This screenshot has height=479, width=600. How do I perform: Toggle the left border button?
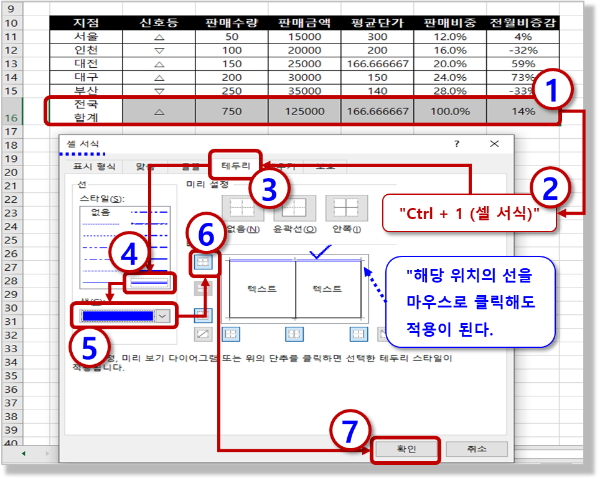[231, 334]
